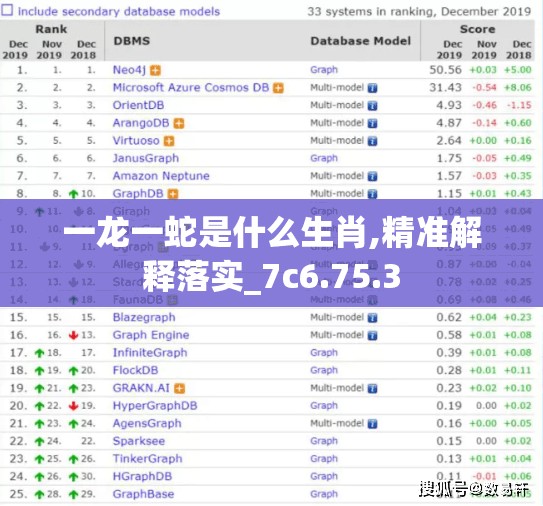The height and width of the screenshot is (506, 543).
Task: Click Graph model link in FlockDB row
Action: [324, 370]
